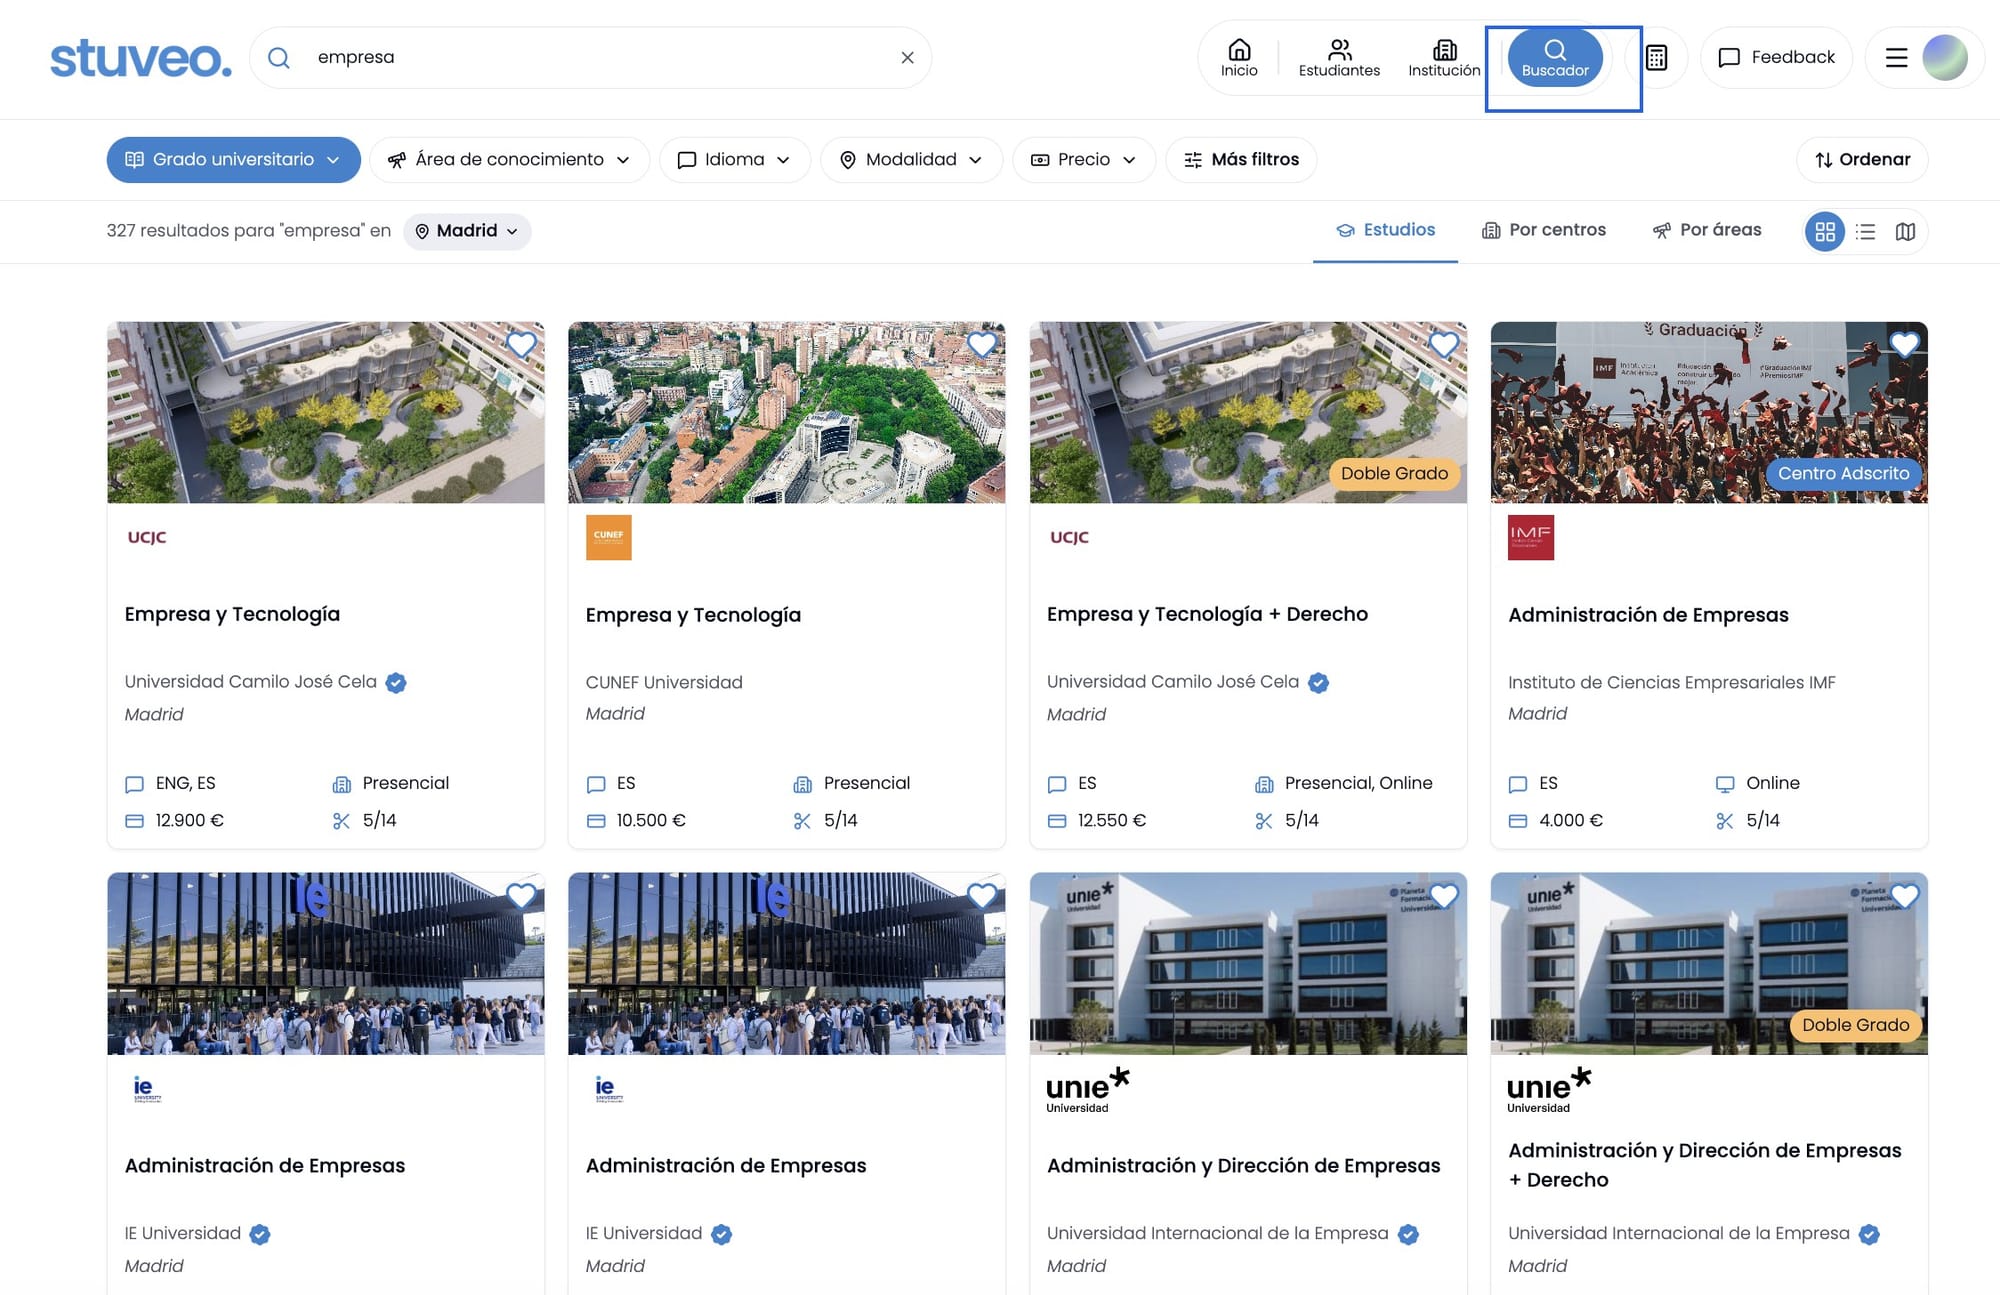Expand the Grado universitario dropdown
The image size is (2000, 1295).
[x=234, y=160]
